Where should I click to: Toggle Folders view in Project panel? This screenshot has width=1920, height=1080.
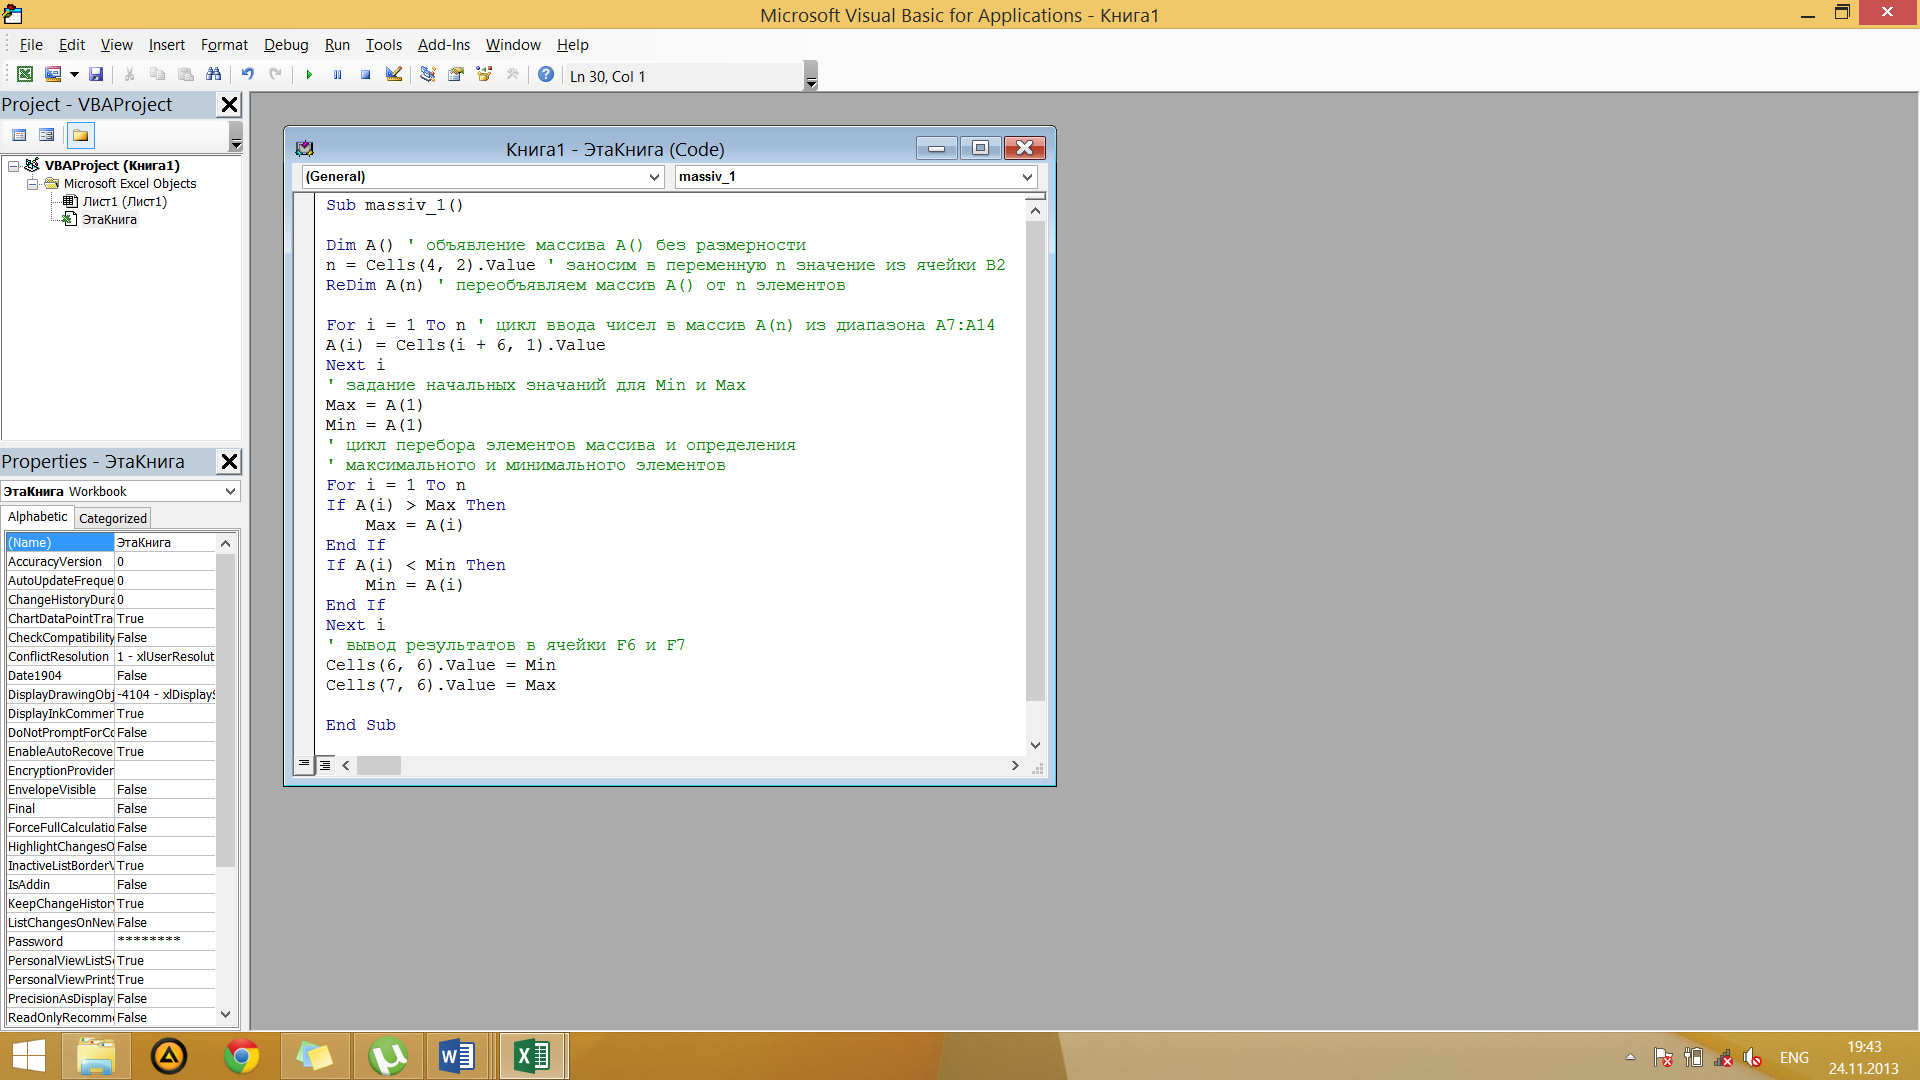point(80,135)
